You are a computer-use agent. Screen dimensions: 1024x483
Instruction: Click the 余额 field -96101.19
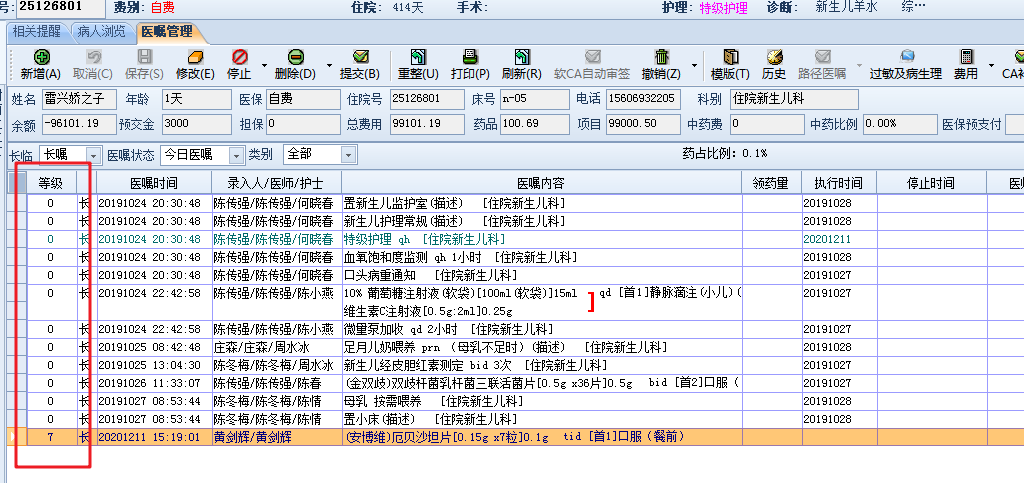pyautogui.click(x=79, y=123)
